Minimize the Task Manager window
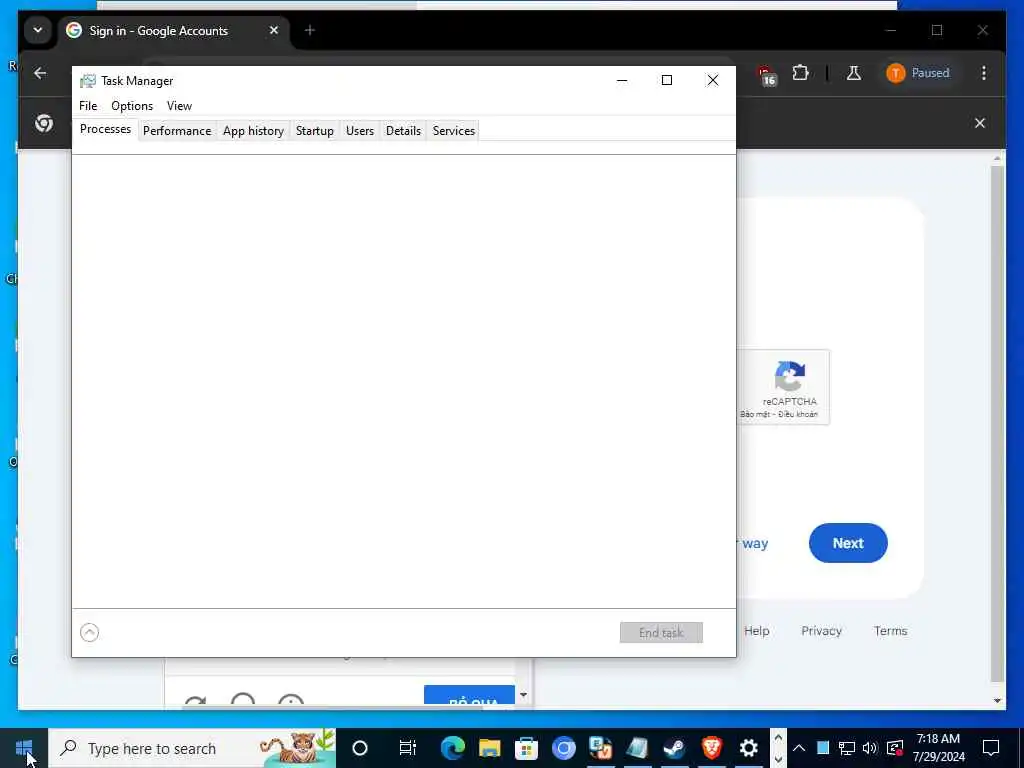Screen dimensions: 1024x768 tap(622, 80)
